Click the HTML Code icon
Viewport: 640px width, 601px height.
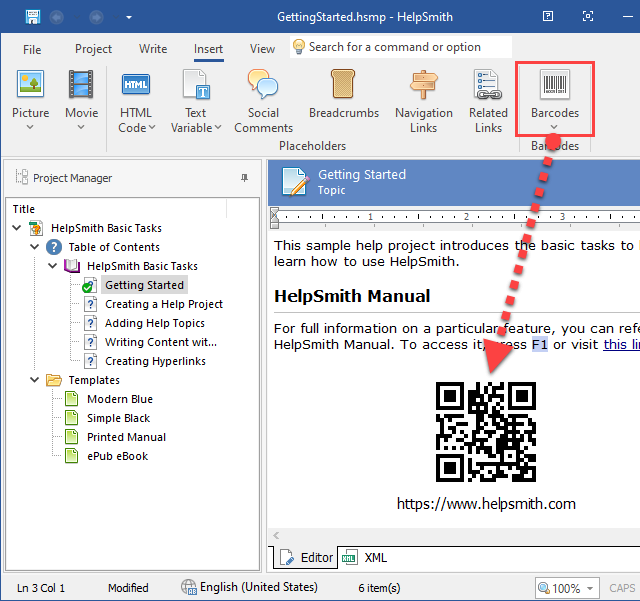(x=136, y=85)
